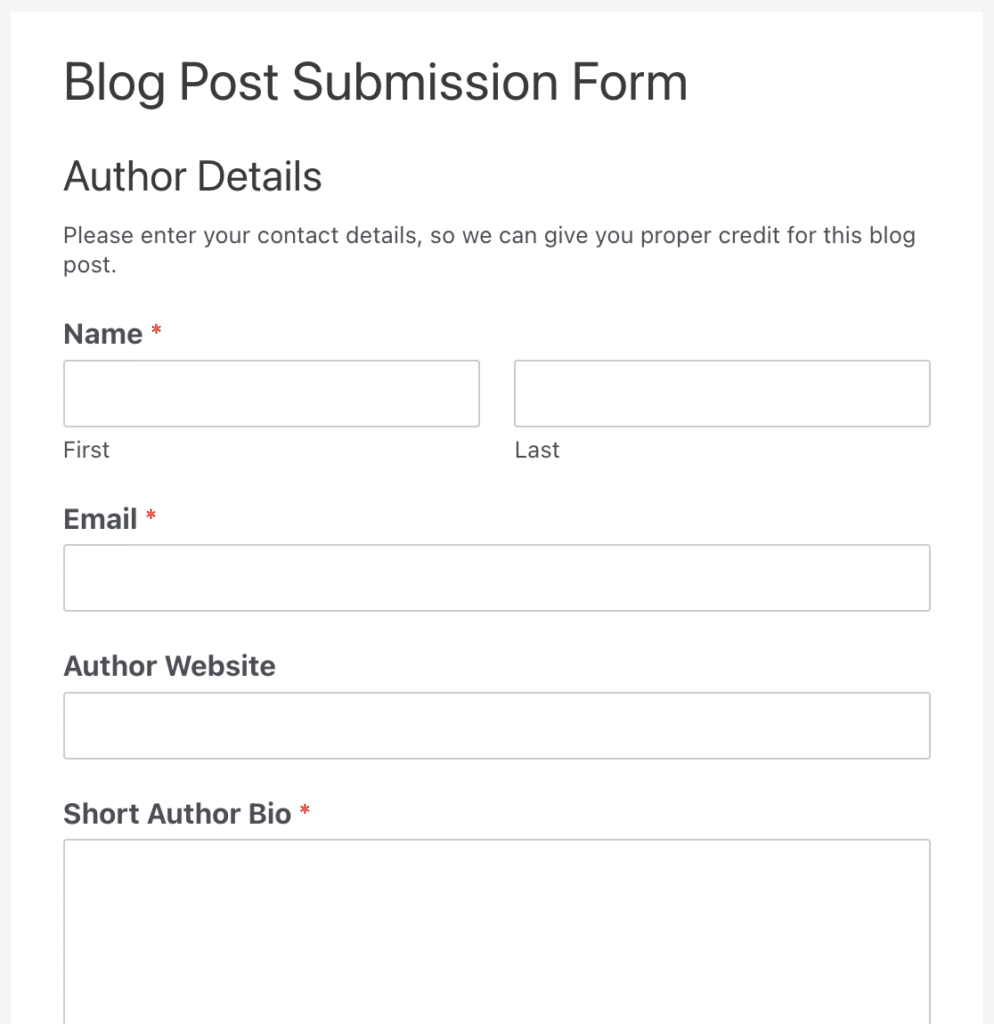Click the Author Website label
Image resolution: width=994 pixels, height=1024 pixels.
[169, 666]
